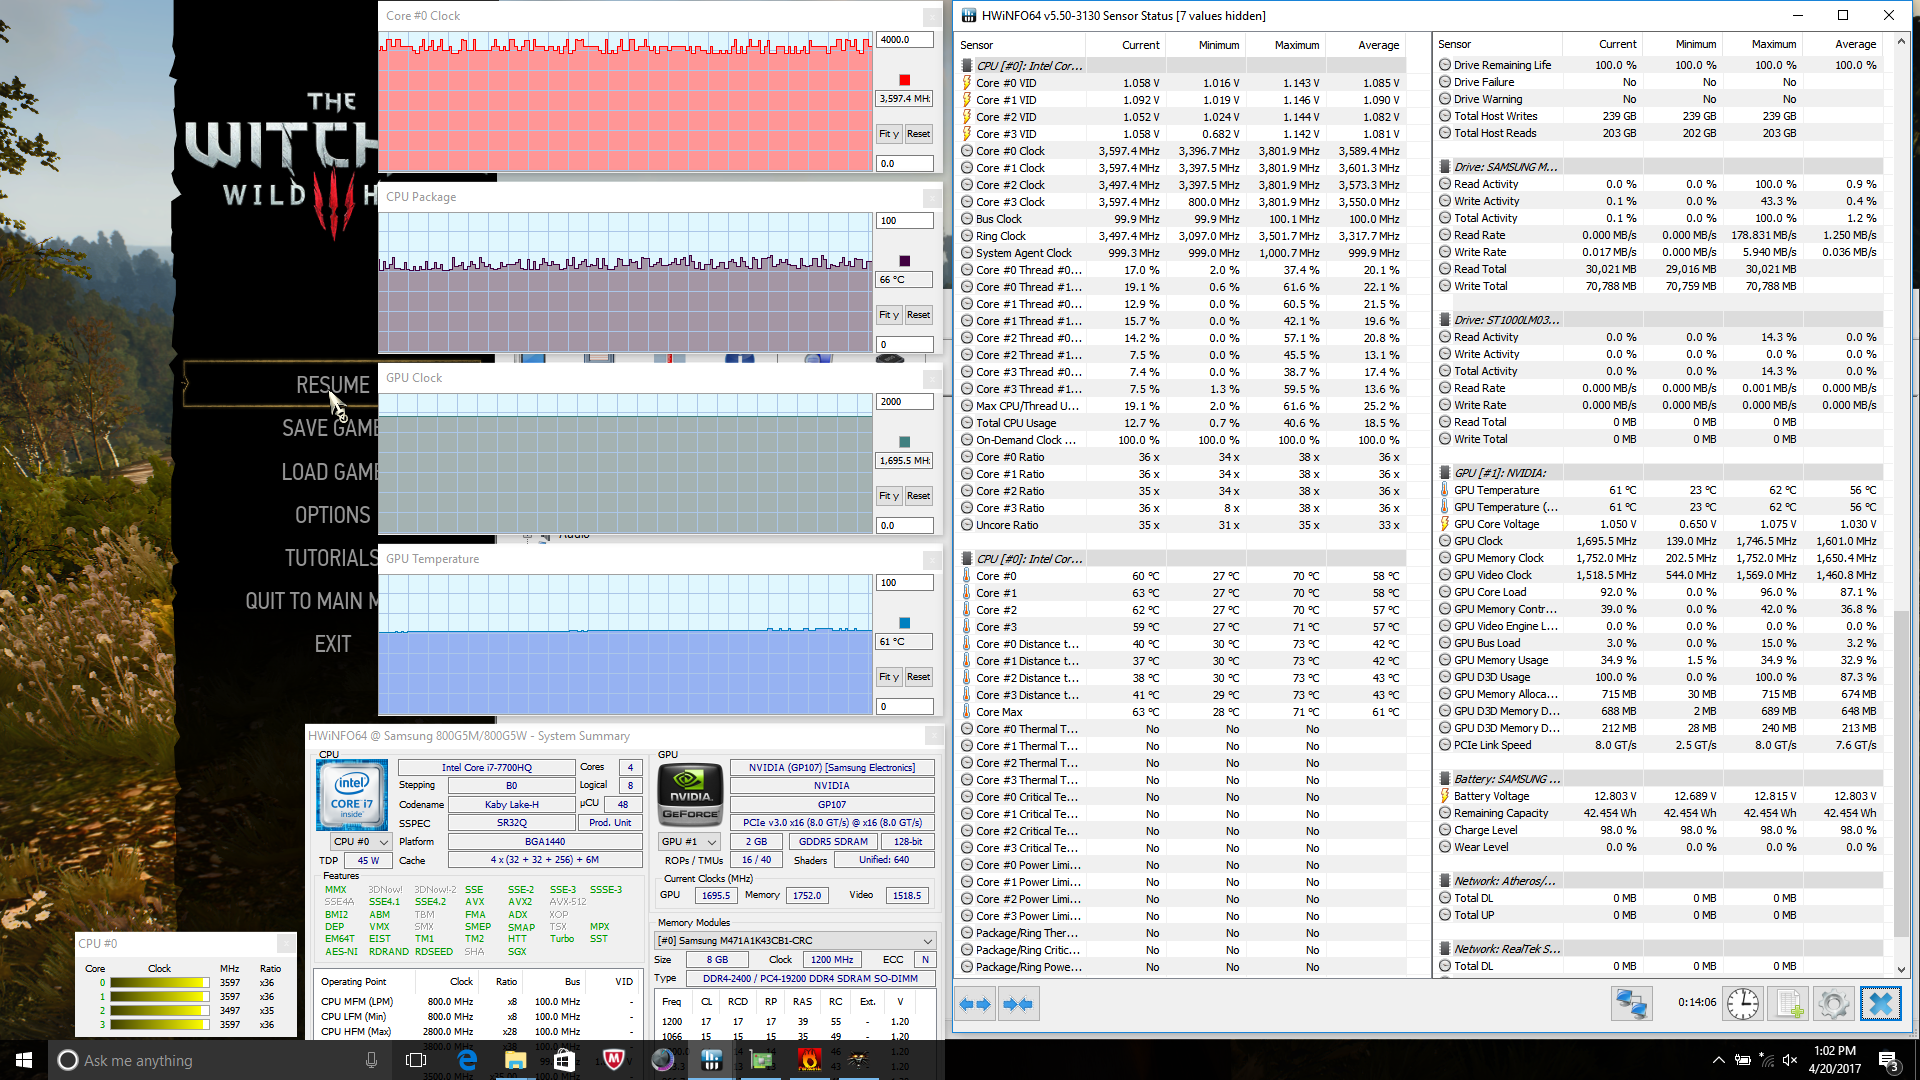Click the muted volume tray icon

coord(1790,1060)
